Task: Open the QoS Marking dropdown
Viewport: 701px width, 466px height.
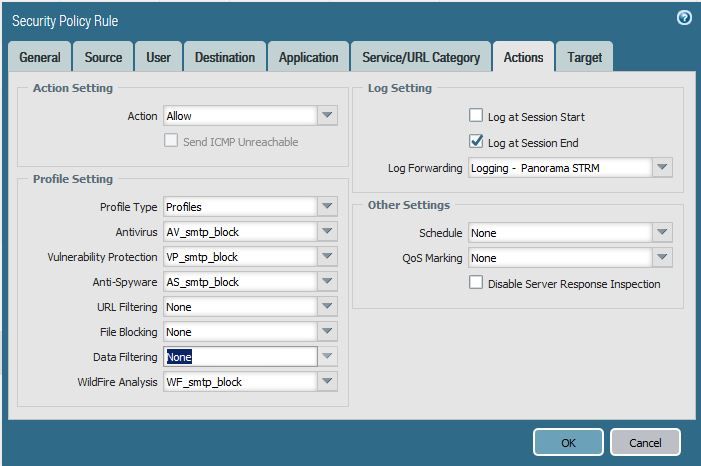Action: [662, 258]
